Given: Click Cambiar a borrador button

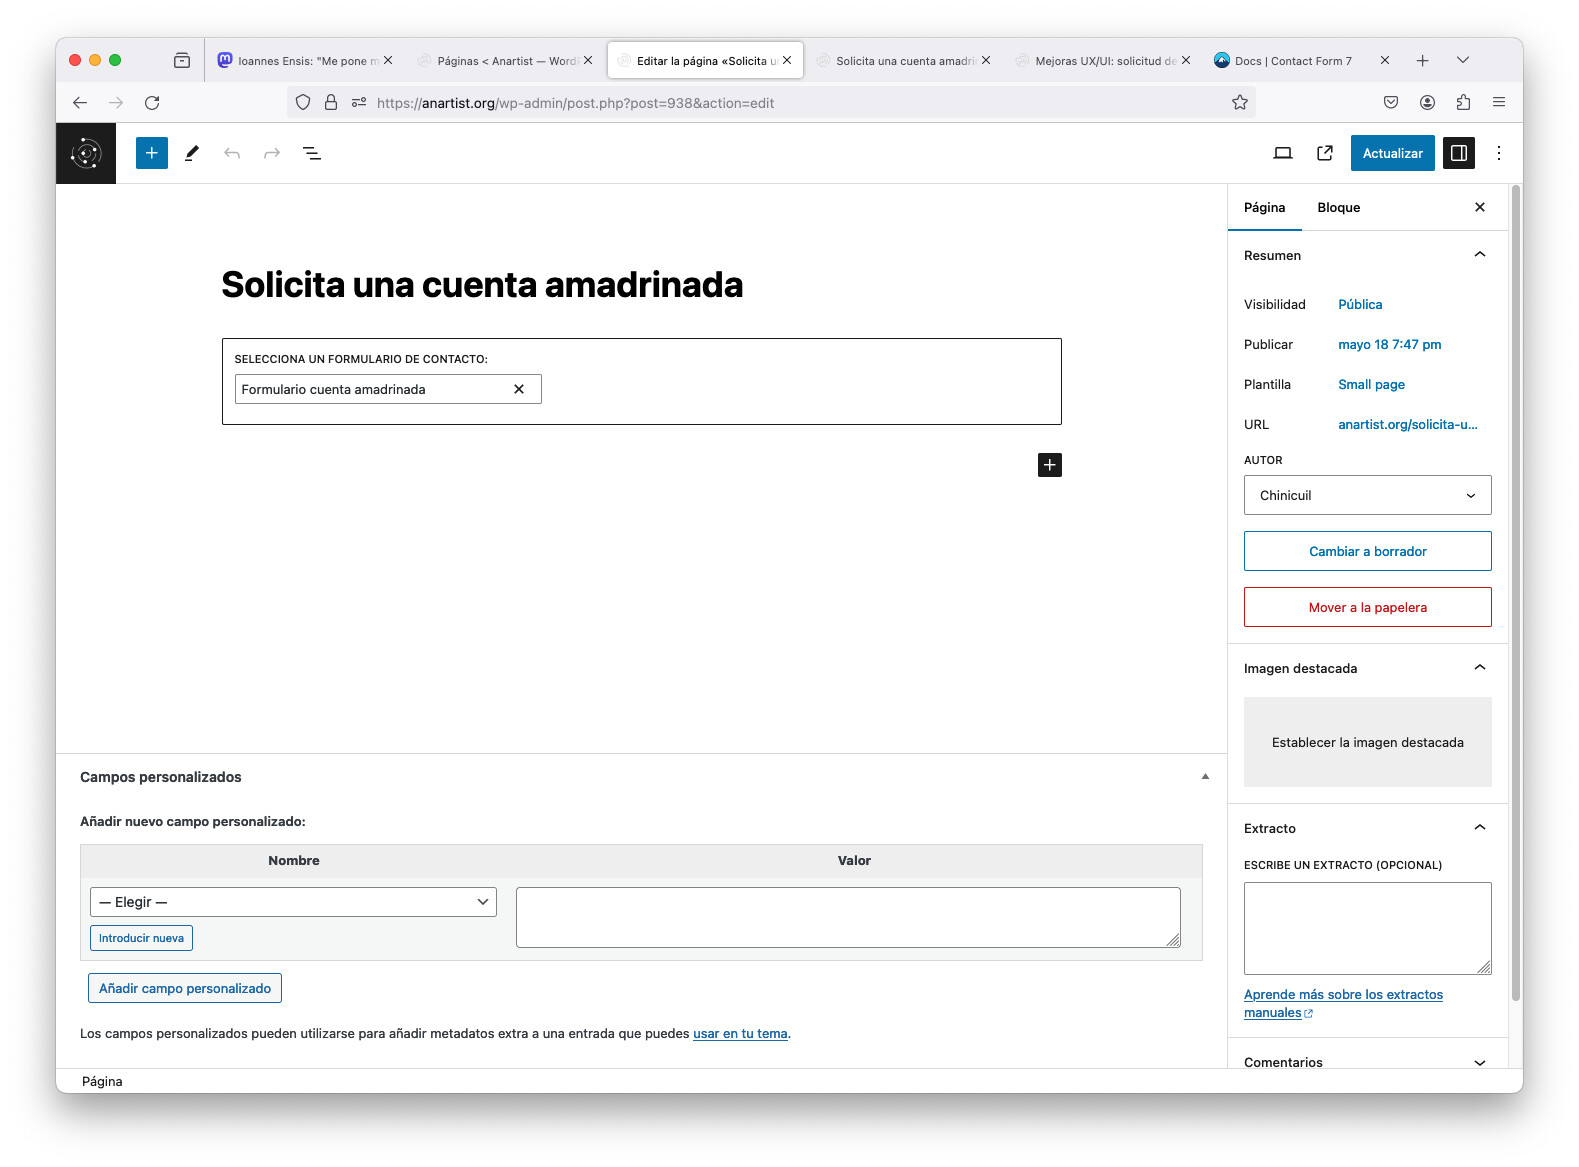Looking at the screenshot, I should click(x=1367, y=551).
